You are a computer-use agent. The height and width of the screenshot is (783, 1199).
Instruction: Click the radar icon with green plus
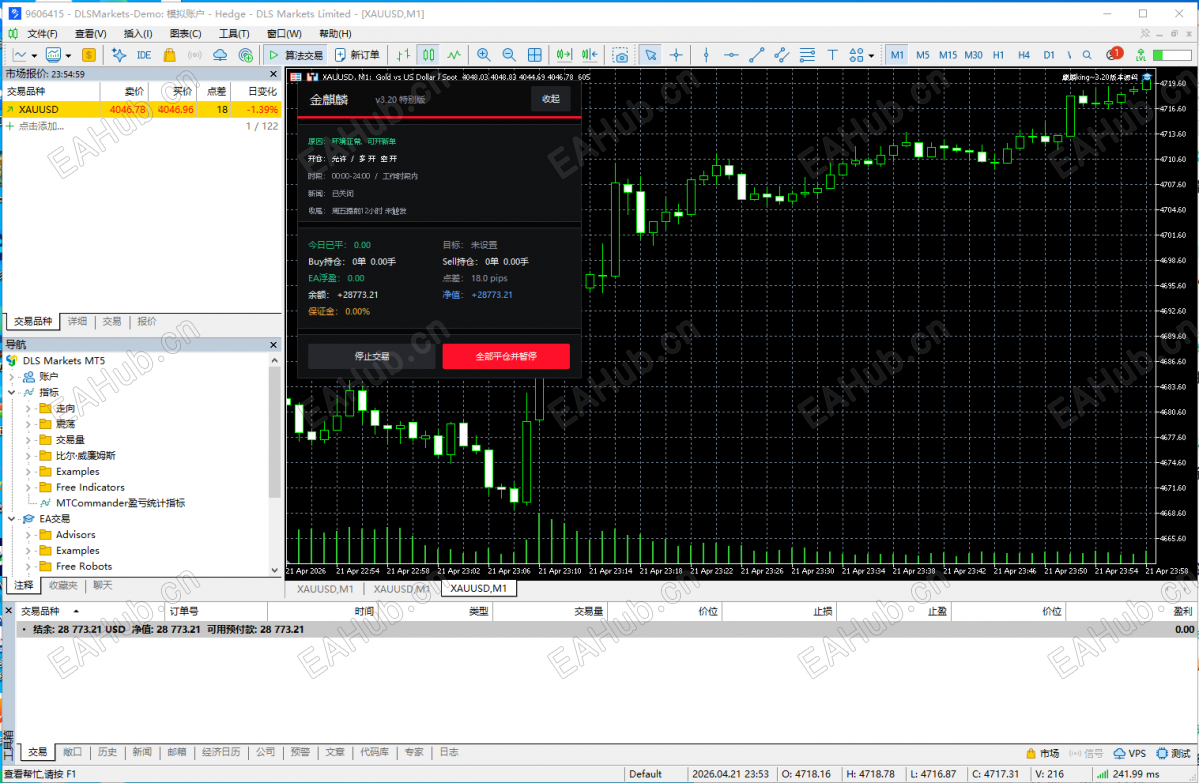(245, 55)
